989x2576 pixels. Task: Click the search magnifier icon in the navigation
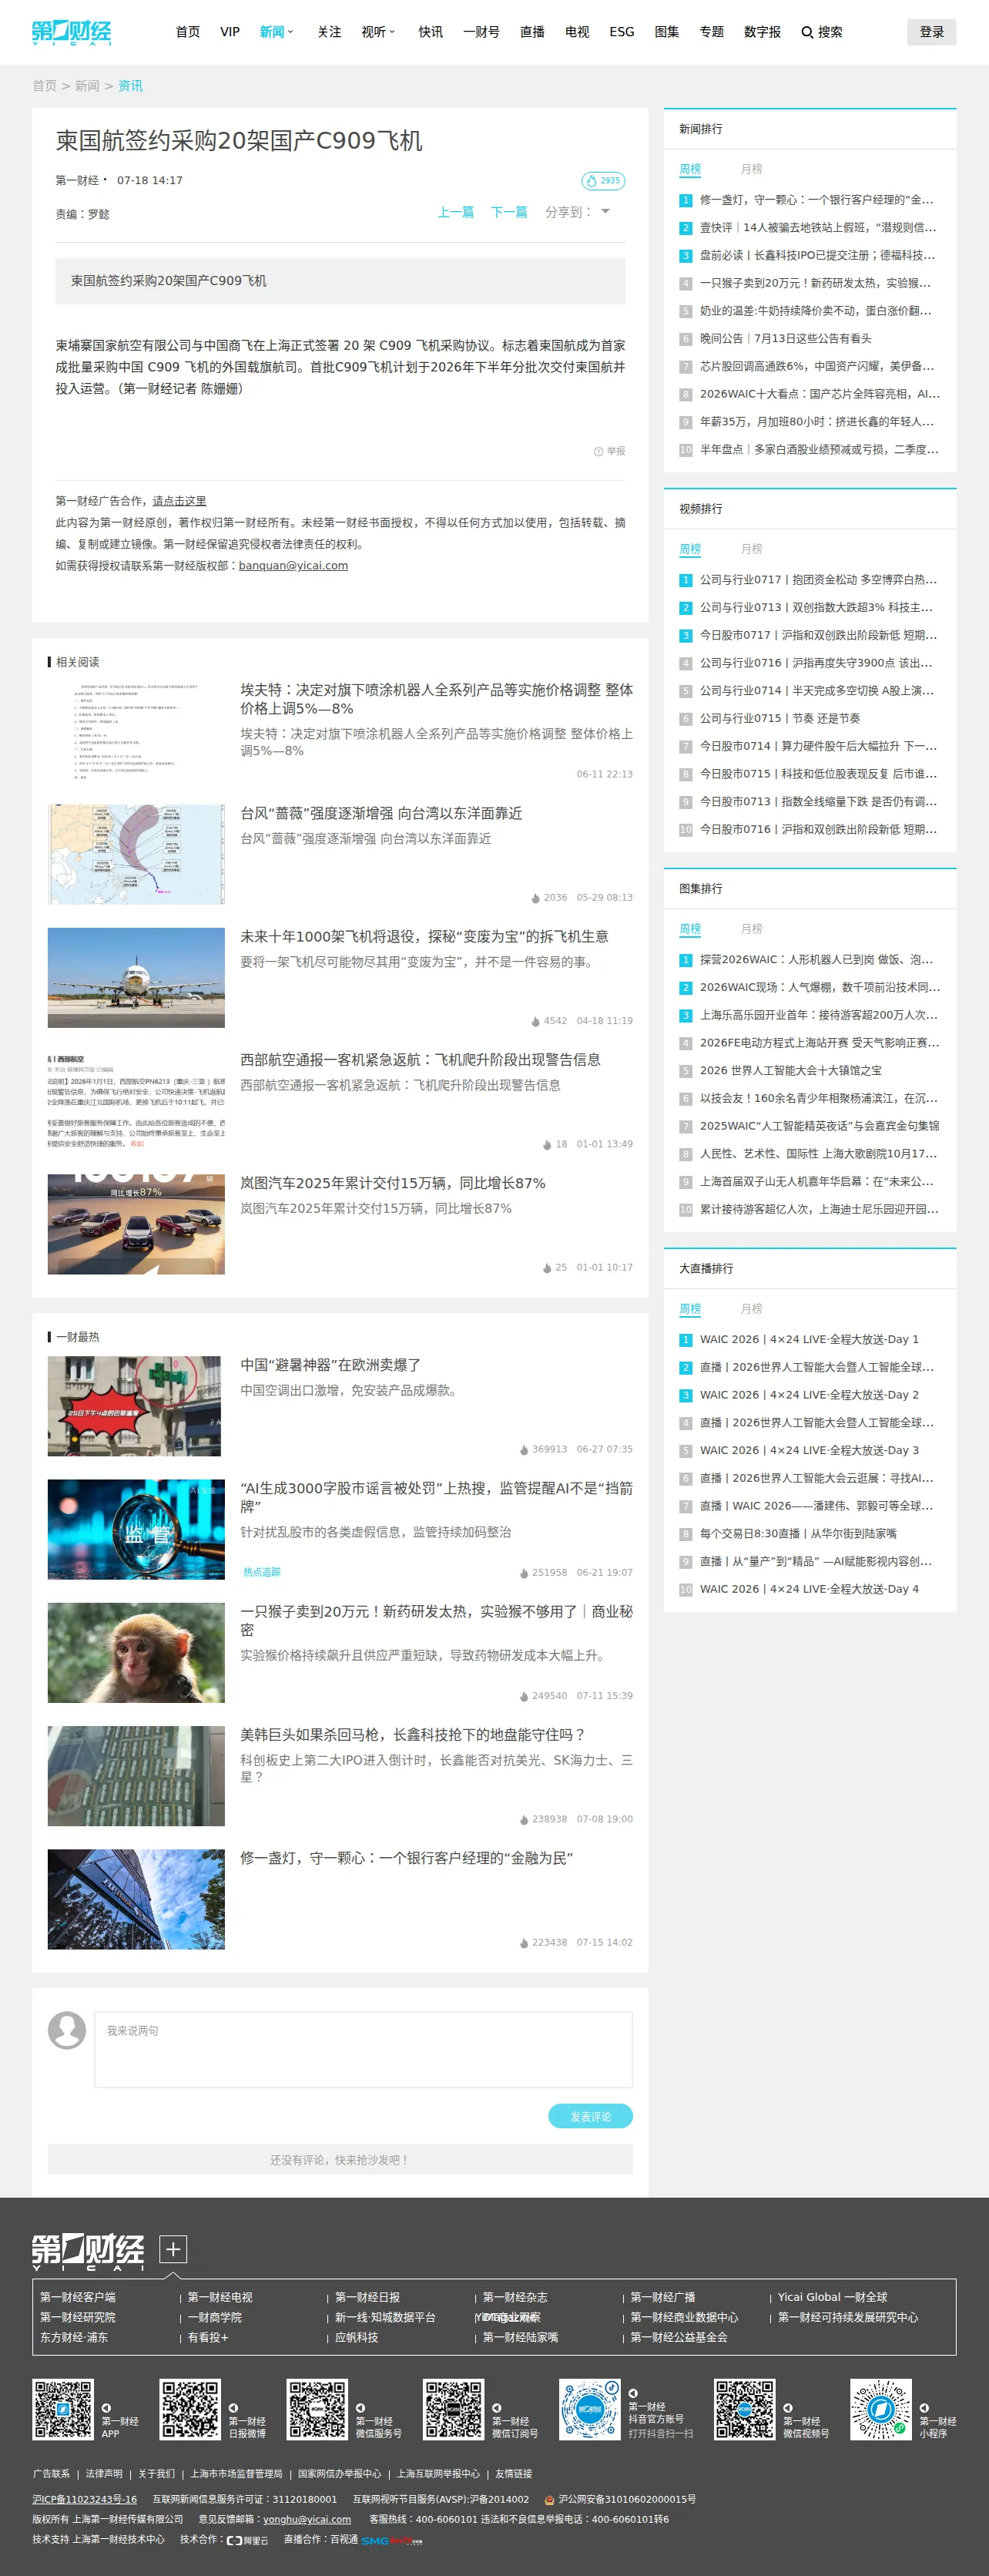(x=807, y=32)
